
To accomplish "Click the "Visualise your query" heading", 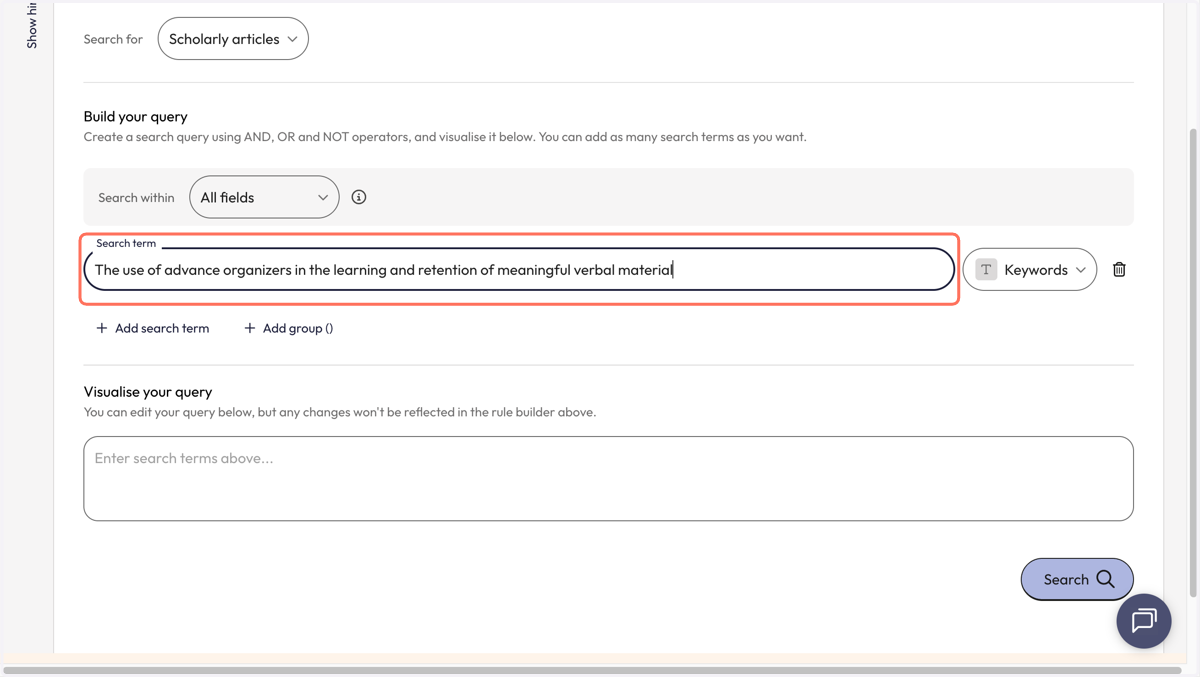I will (148, 391).
